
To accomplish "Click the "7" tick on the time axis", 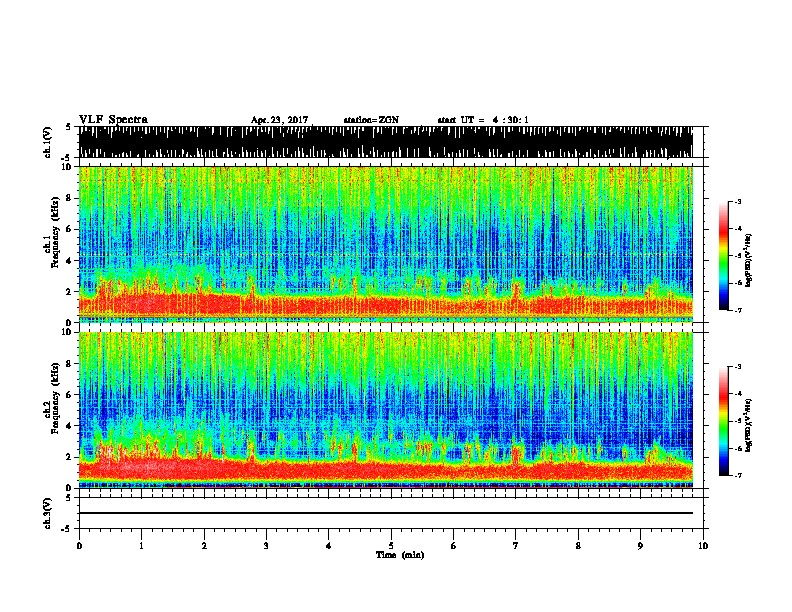I will point(516,546).
